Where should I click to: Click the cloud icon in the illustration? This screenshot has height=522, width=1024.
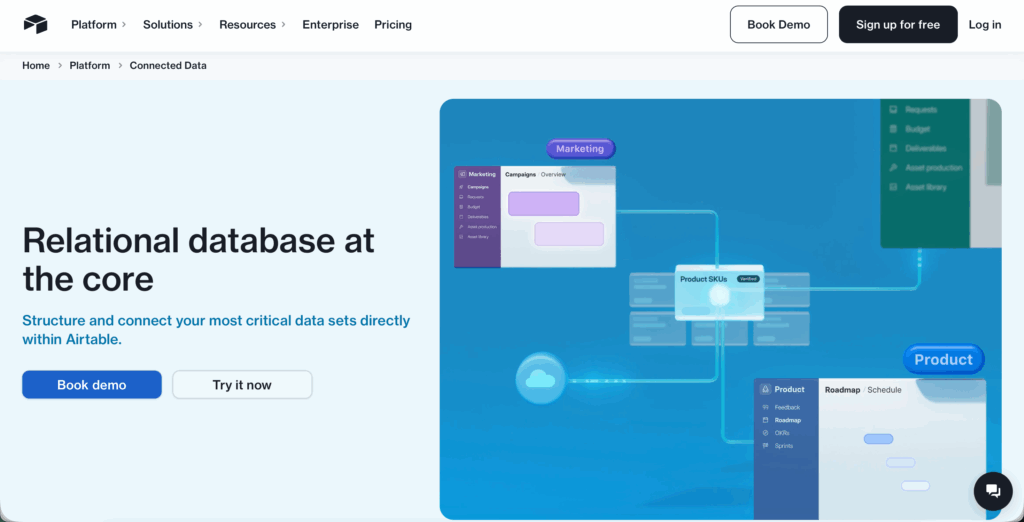[x=541, y=379]
